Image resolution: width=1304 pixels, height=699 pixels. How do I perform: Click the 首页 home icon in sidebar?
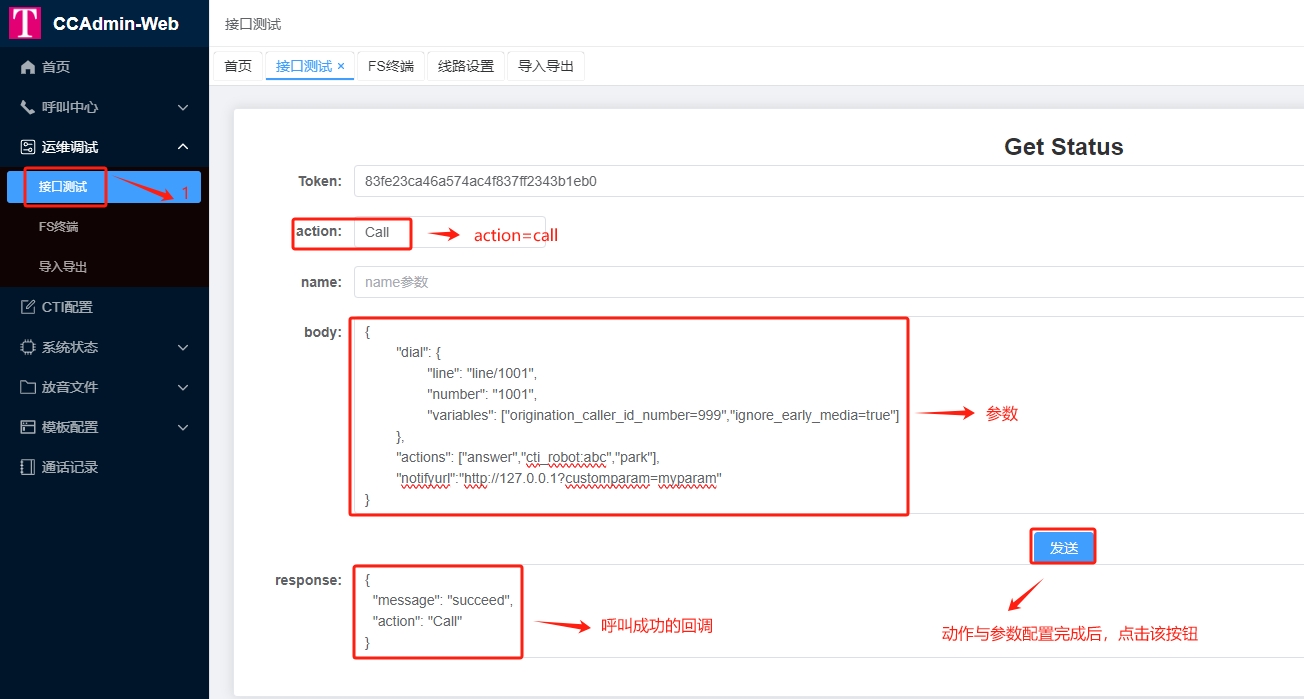[x=28, y=67]
